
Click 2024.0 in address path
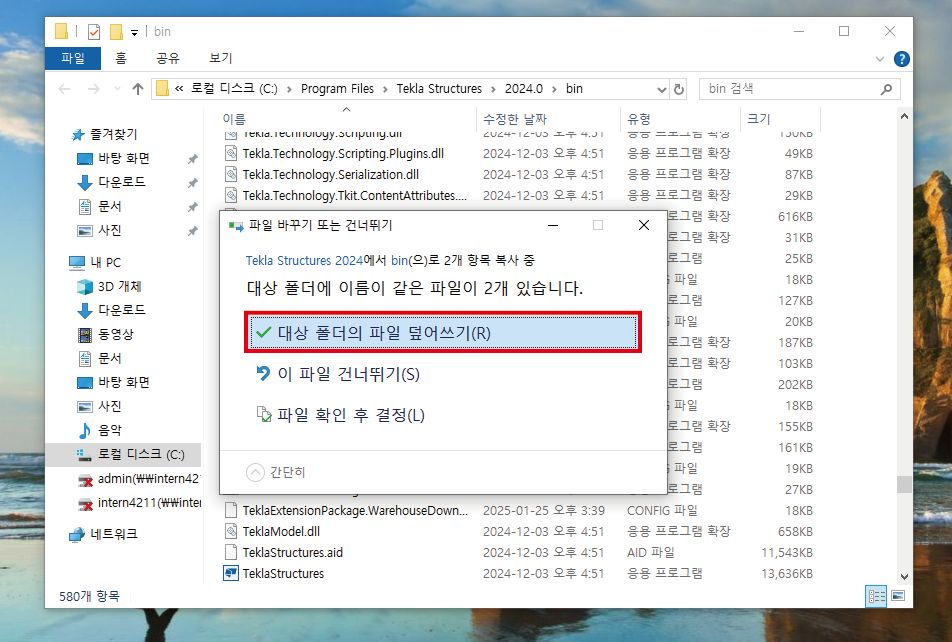coord(524,89)
